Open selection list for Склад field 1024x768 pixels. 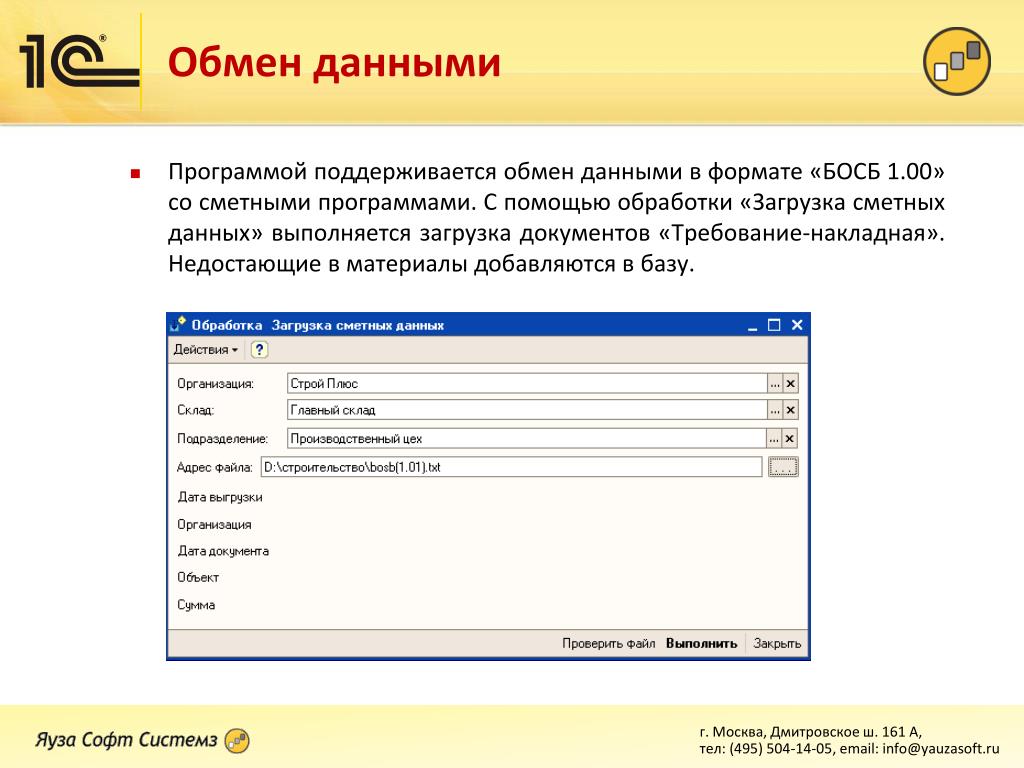(x=775, y=410)
